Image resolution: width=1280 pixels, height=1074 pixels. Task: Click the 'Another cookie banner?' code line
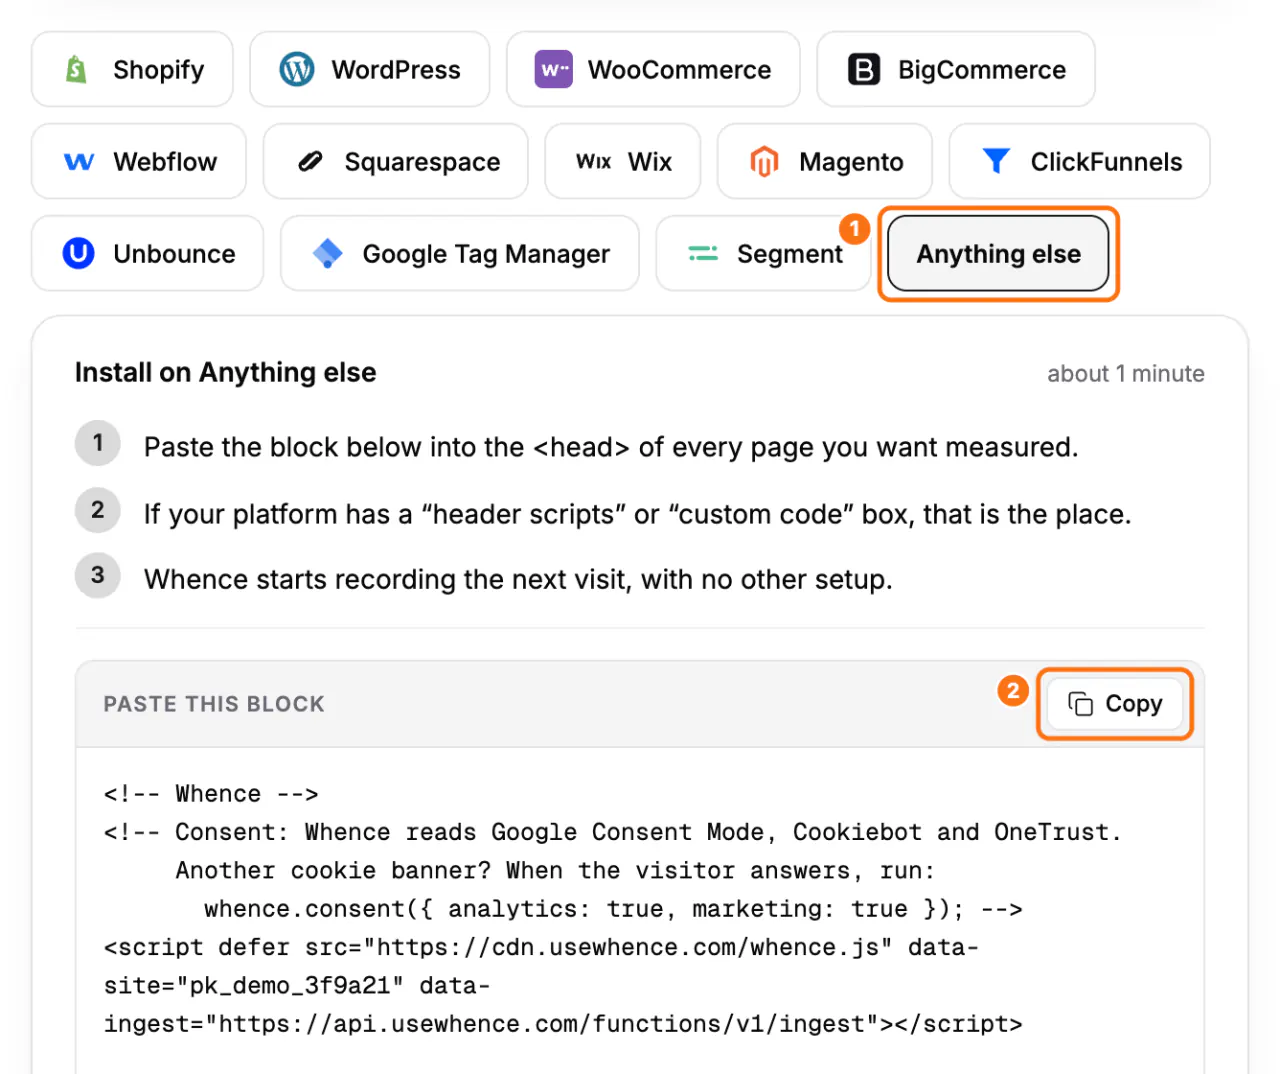[555, 871]
